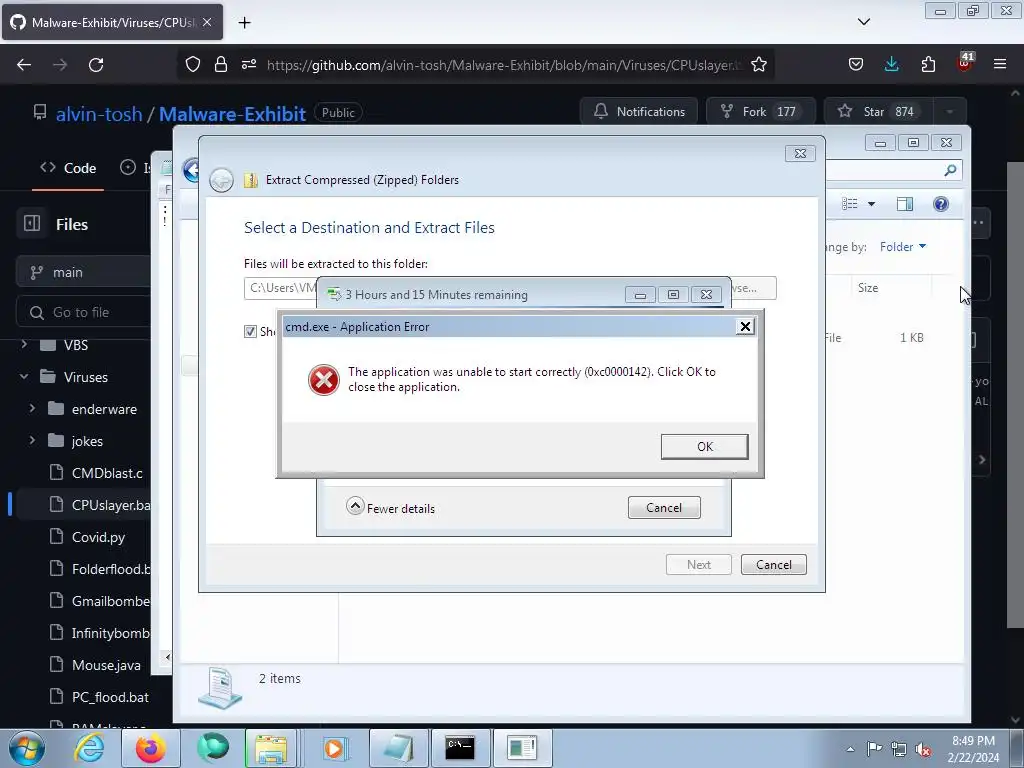Reload the page in Firefox
1024x768 pixels.
(x=96, y=65)
